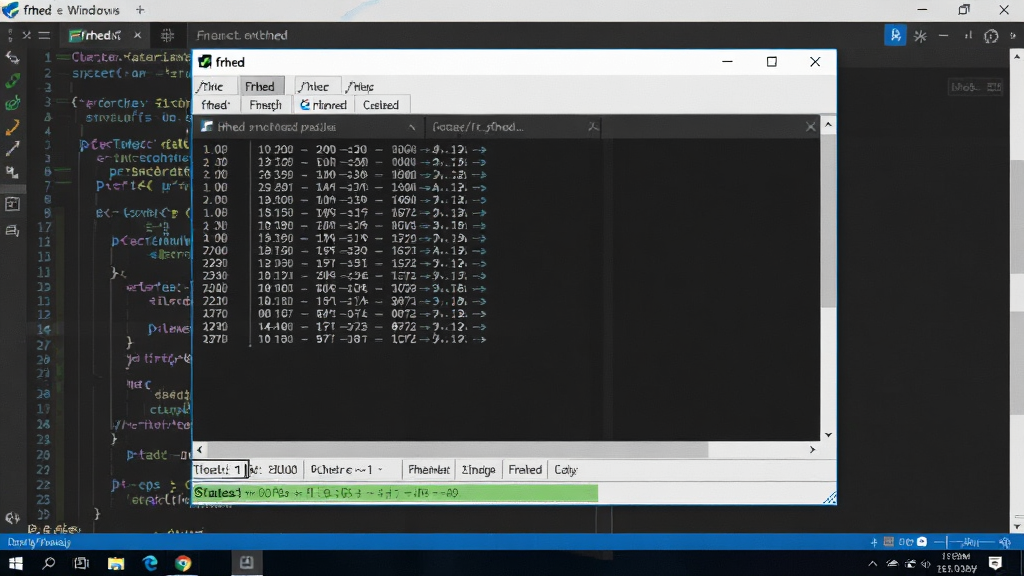This screenshot has width=1024, height=576.
Task: Click the Zindge button in the bottom bar
Action: pos(478,470)
